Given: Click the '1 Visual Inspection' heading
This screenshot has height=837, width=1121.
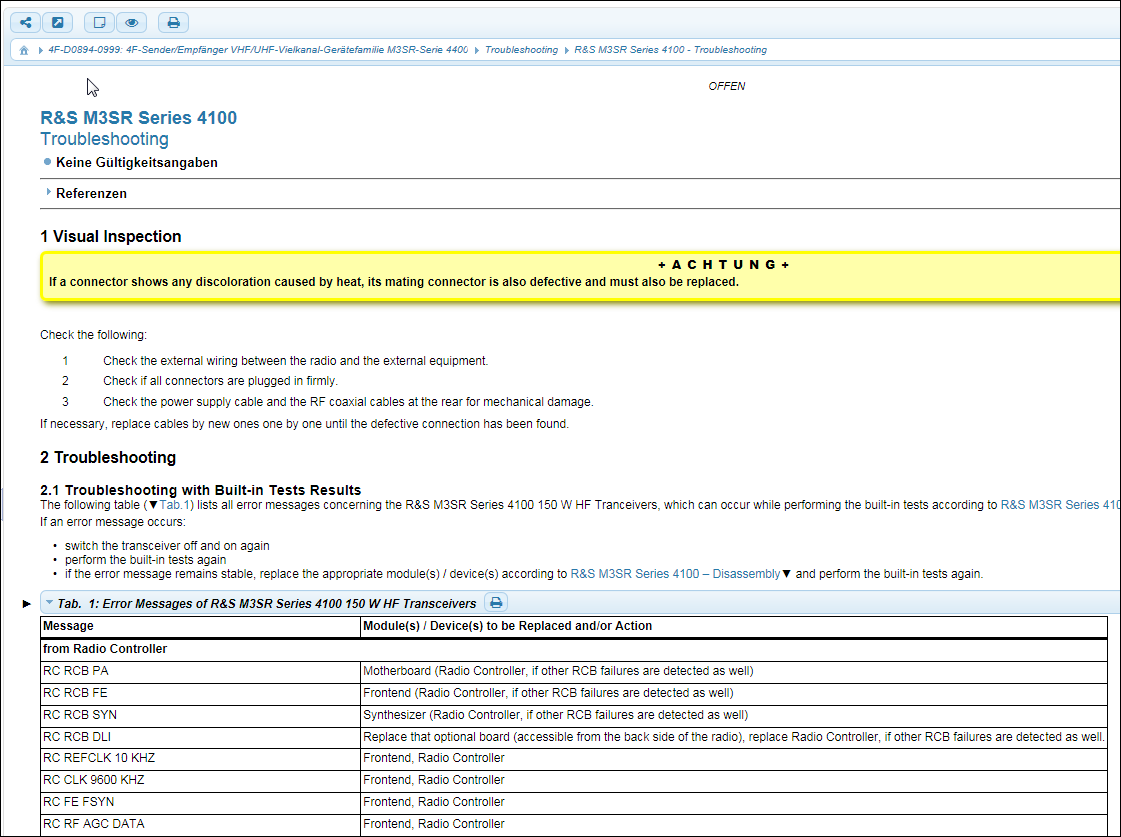Looking at the screenshot, I should pos(111,237).
